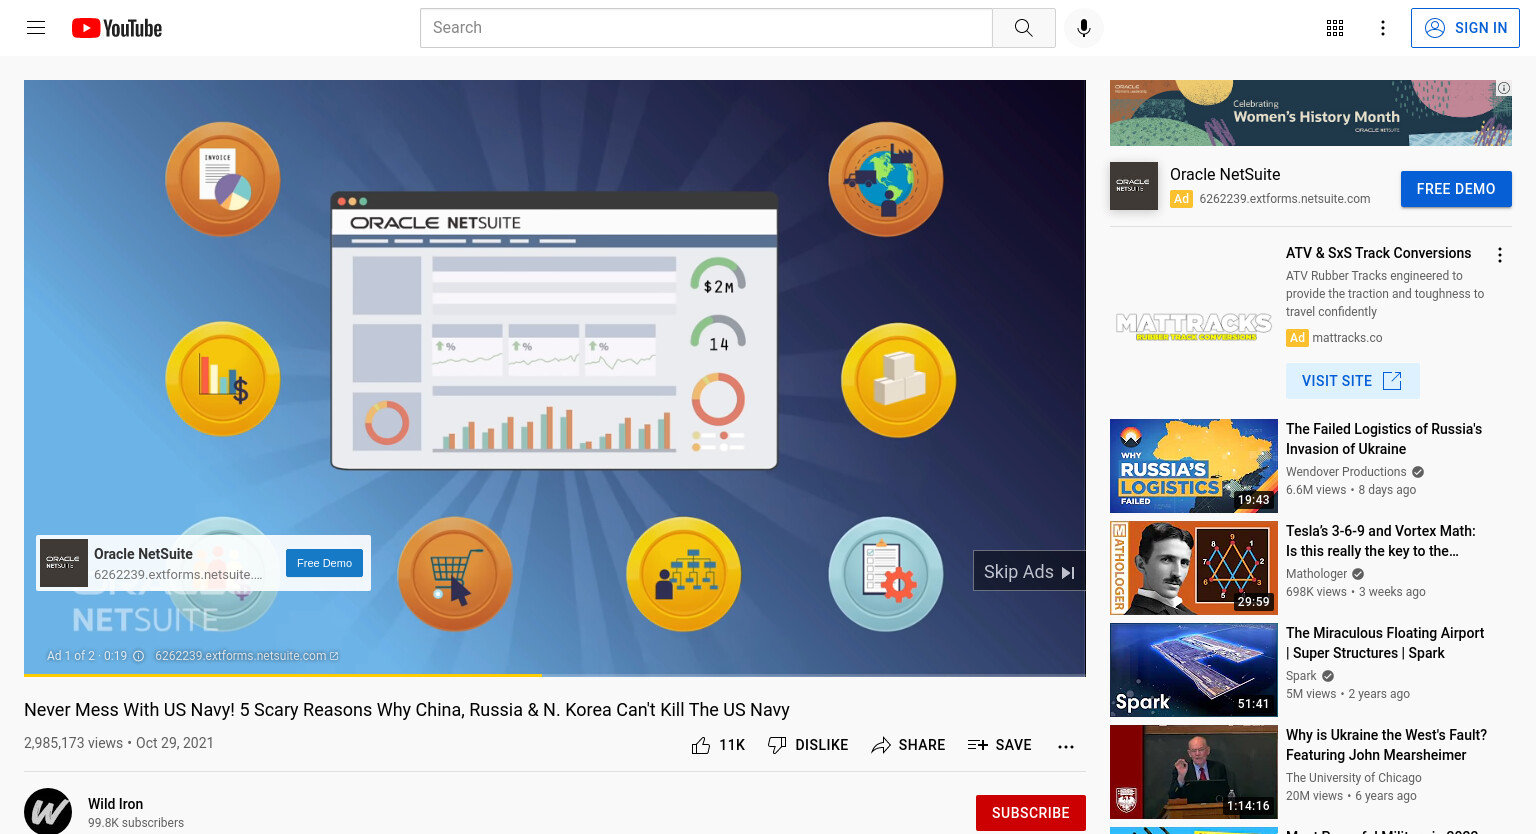This screenshot has height=834, width=1536.
Task: Click the video title text
Action: pyautogui.click(x=407, y=710)
